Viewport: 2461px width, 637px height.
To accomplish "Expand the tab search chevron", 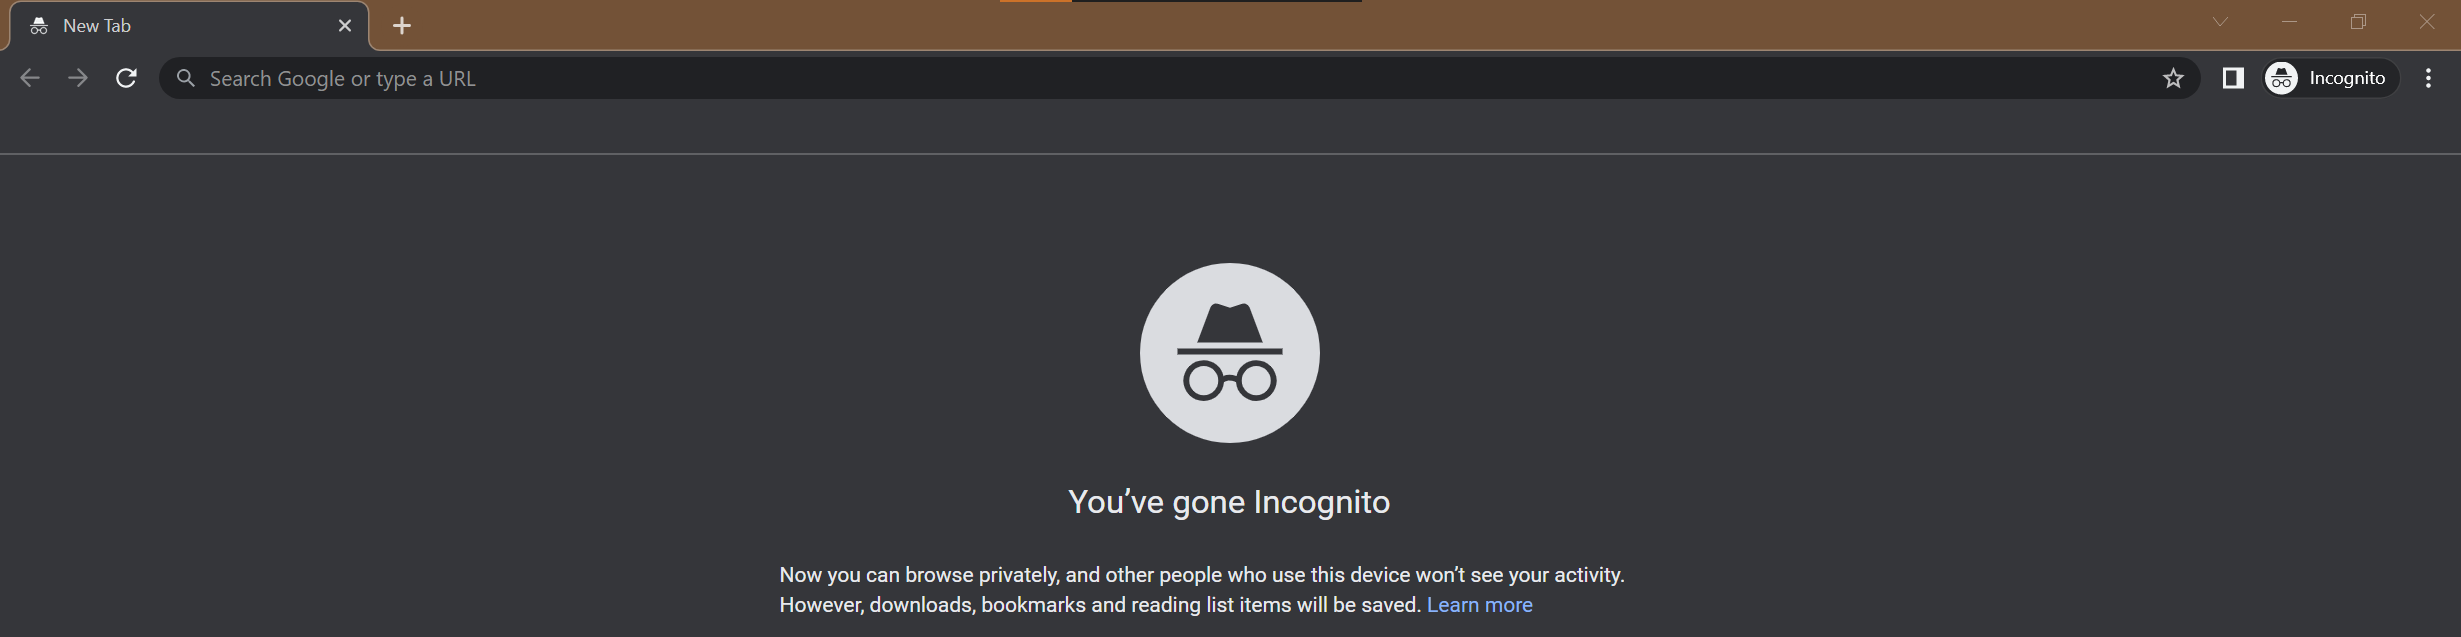I will click(2220, 22).
